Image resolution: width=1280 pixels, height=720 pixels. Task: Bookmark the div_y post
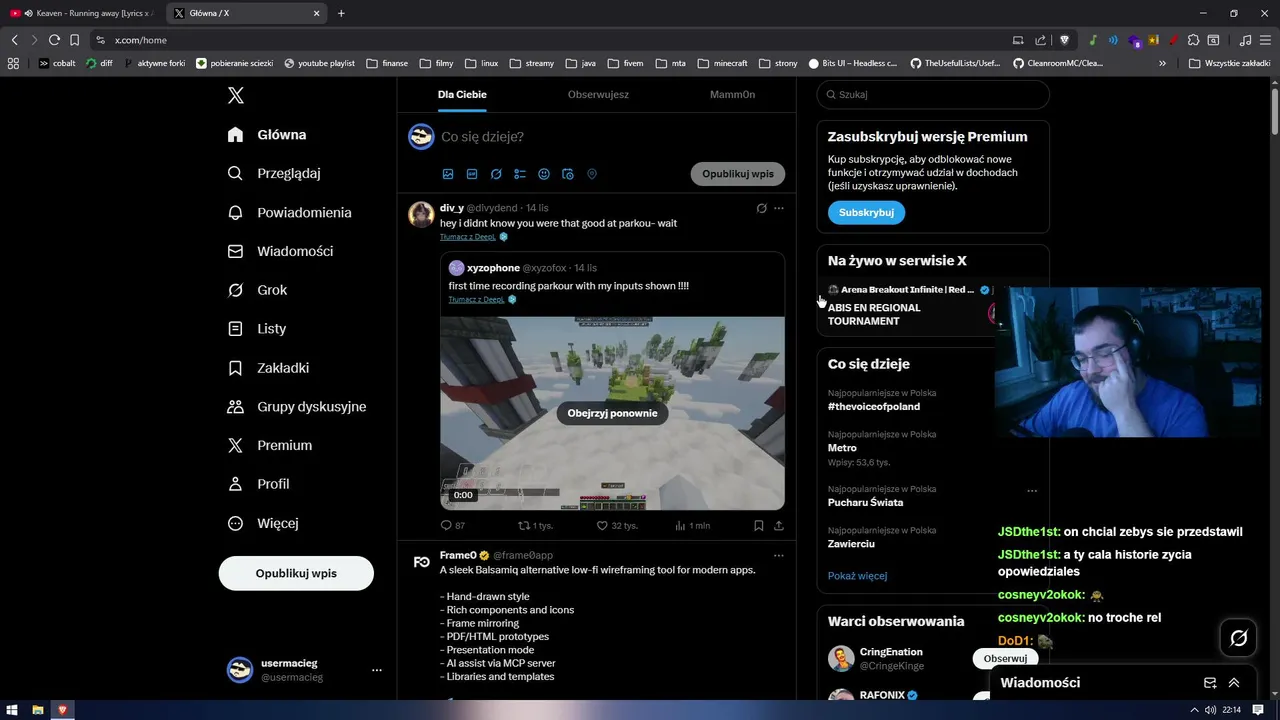tap(759, 525)
